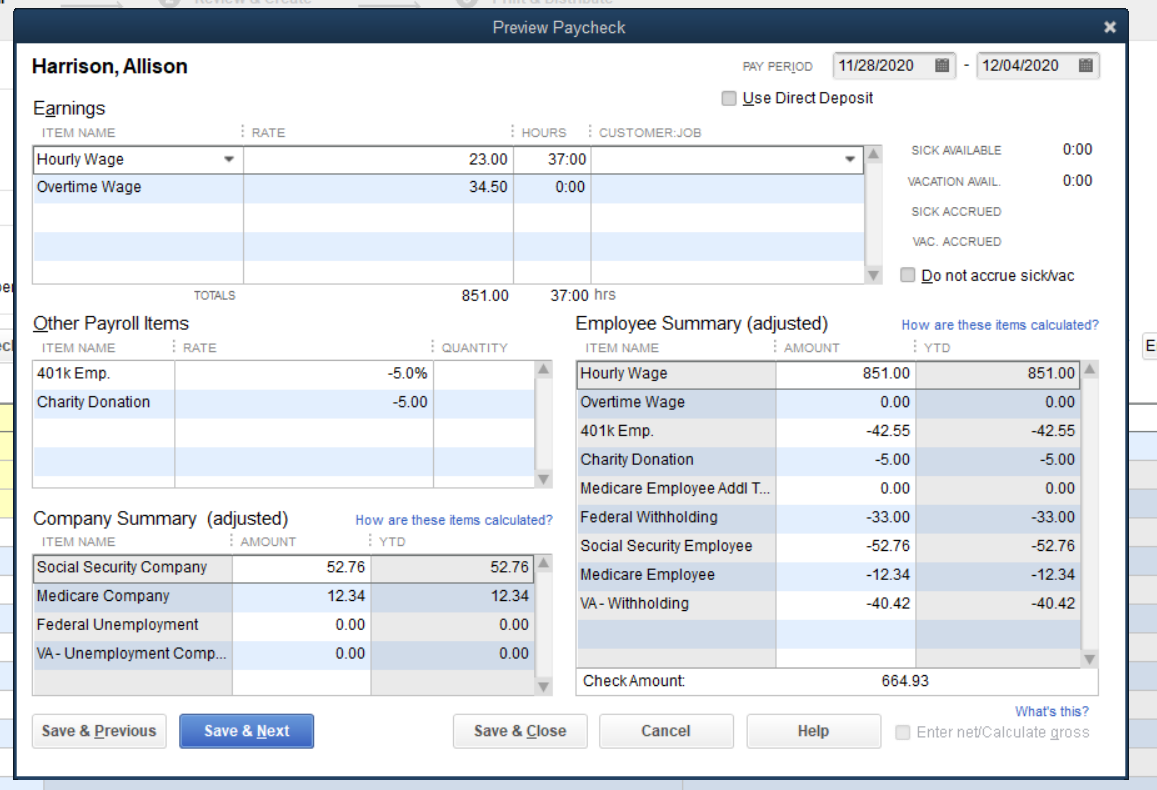Open the pay period start date calendar

pos(942,66)
